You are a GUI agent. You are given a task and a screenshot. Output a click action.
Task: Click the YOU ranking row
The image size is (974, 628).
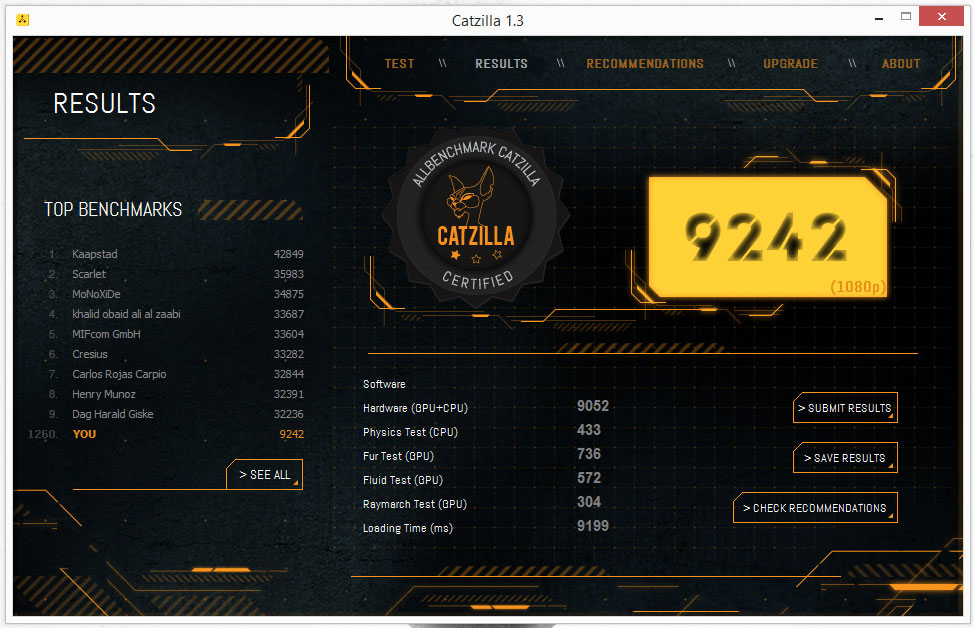166,434
